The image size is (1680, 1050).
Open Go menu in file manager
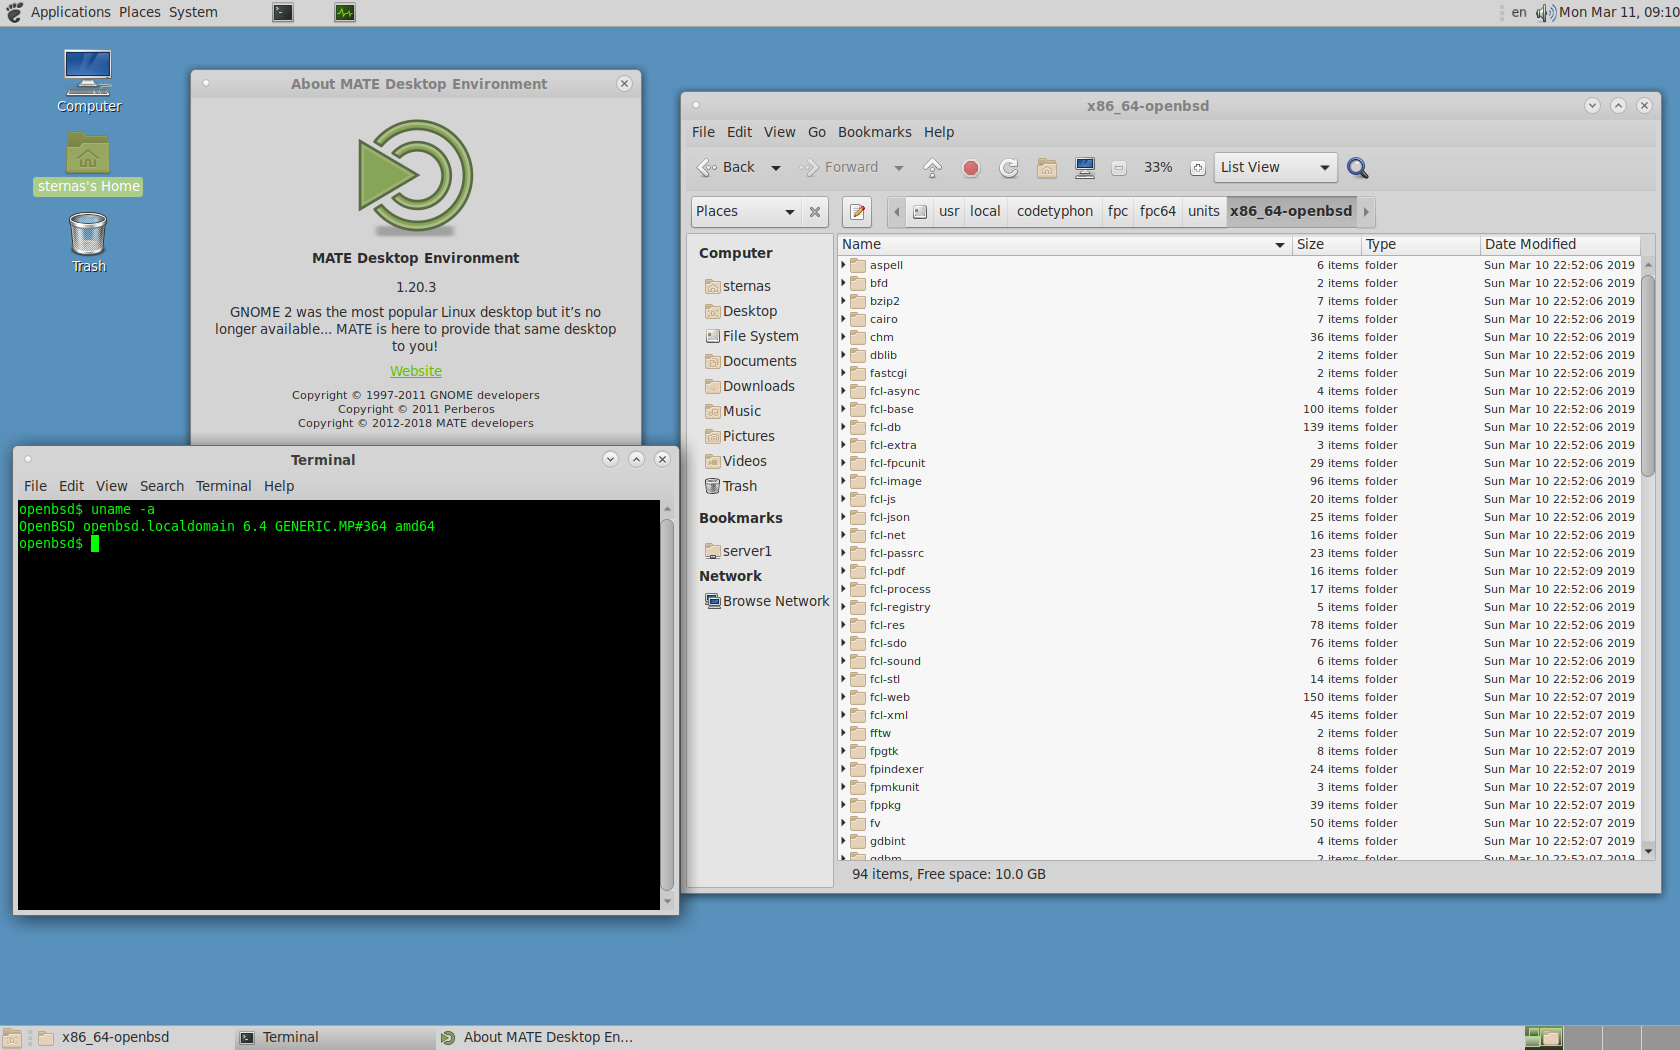[x=817, y=132]
